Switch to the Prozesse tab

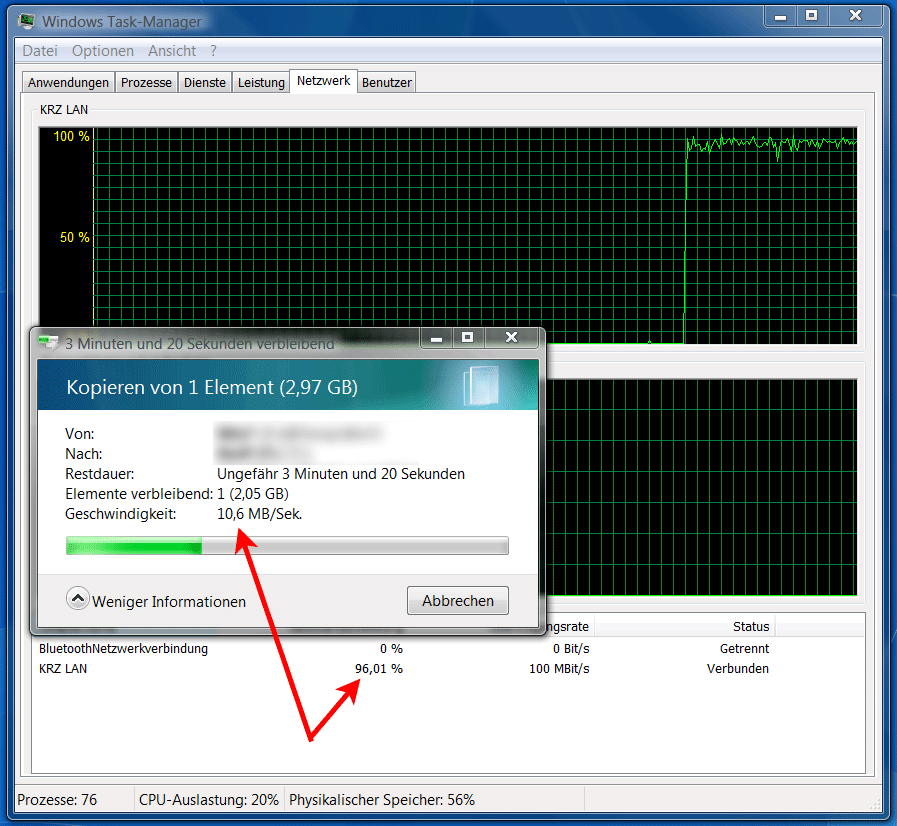tap(147, 83)
